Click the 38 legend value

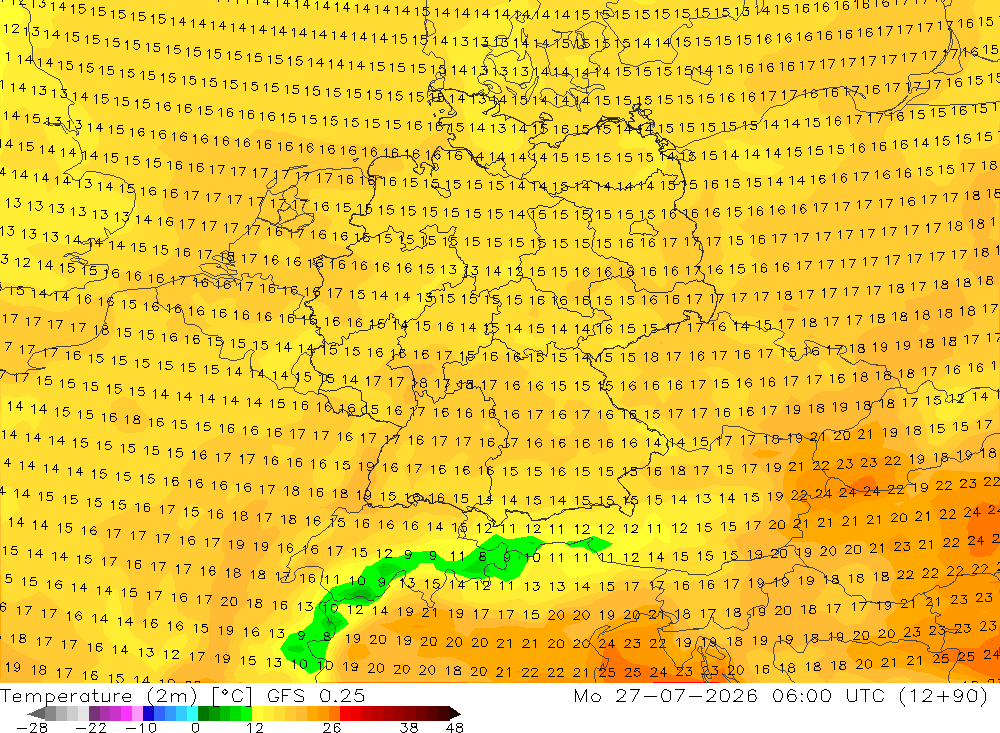(409, 727)
